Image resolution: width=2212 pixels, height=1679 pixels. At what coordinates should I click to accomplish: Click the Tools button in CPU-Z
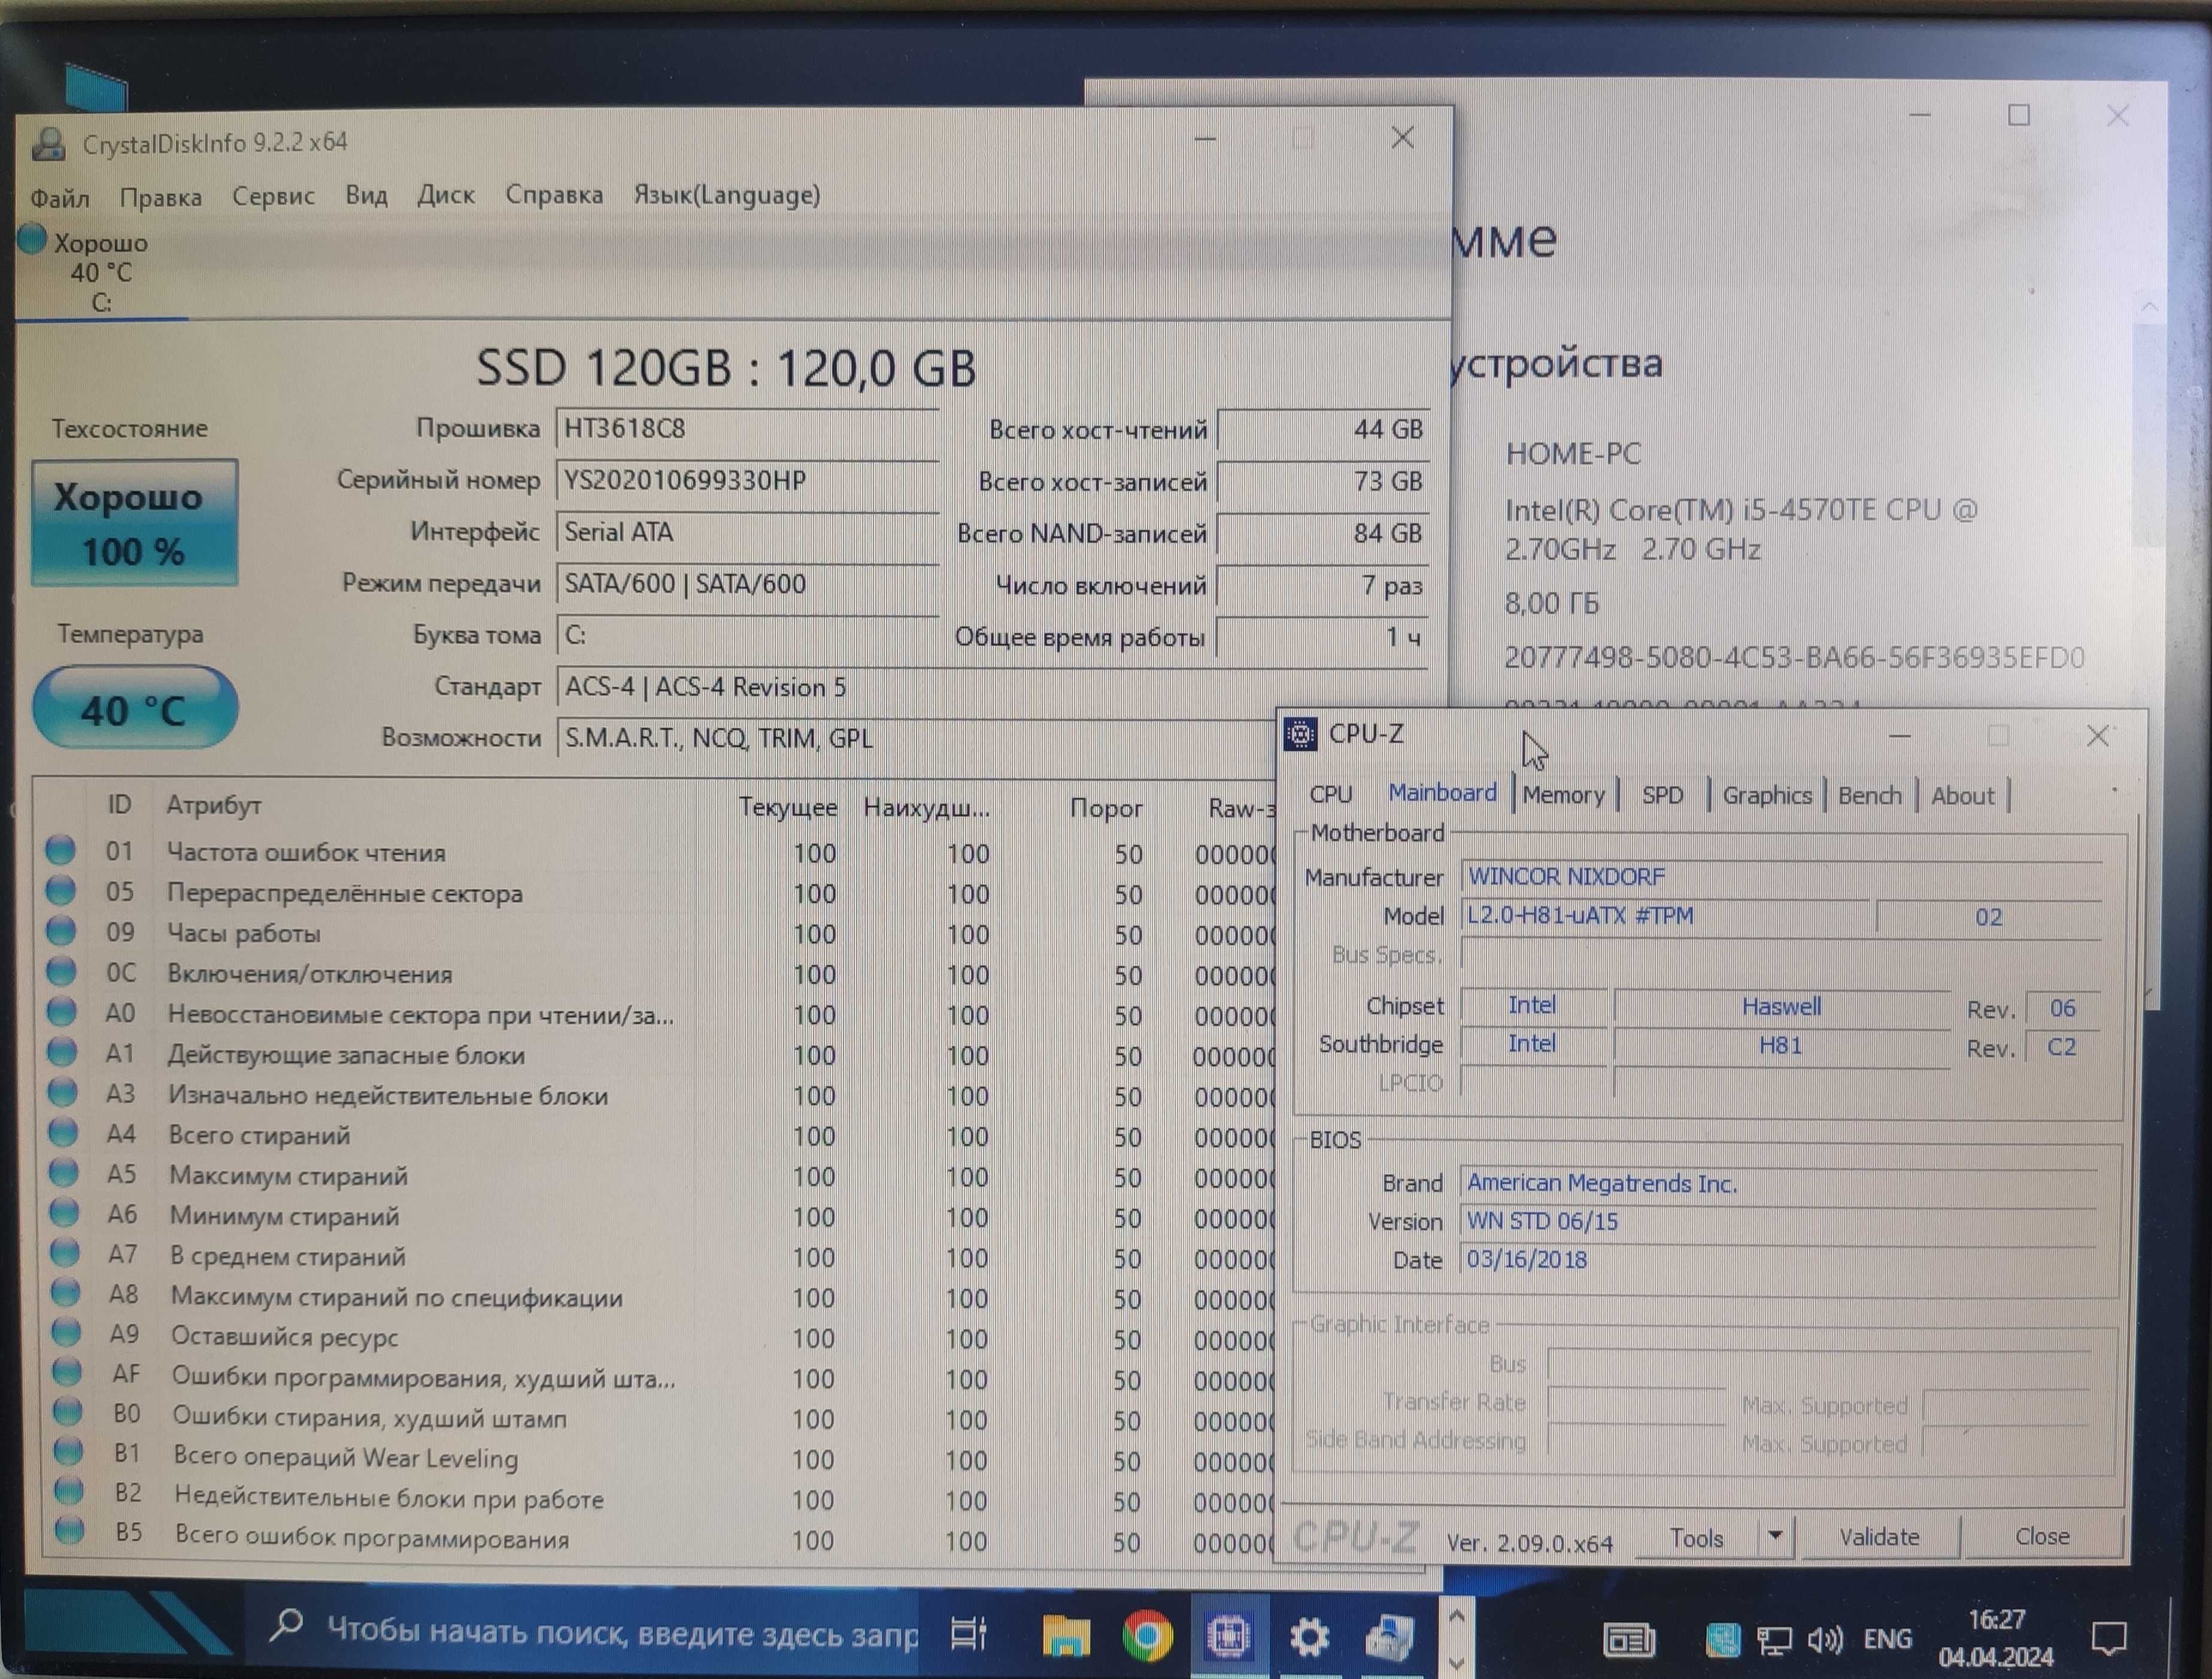1697,1538
